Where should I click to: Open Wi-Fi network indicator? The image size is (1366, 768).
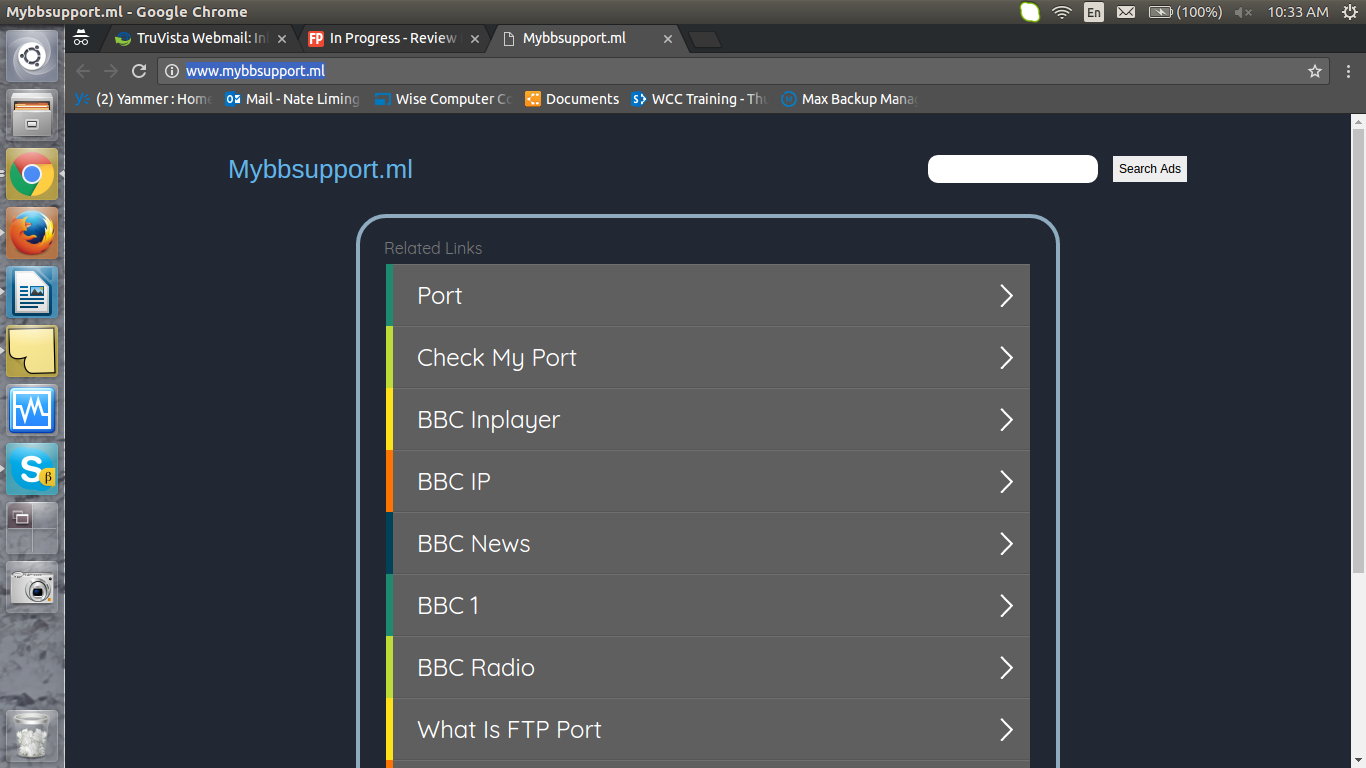point(1061,12)
